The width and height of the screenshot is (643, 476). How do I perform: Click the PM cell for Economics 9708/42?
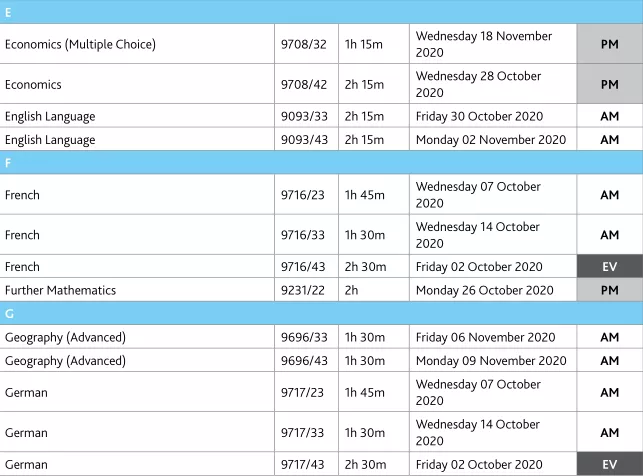pos(610,84)
